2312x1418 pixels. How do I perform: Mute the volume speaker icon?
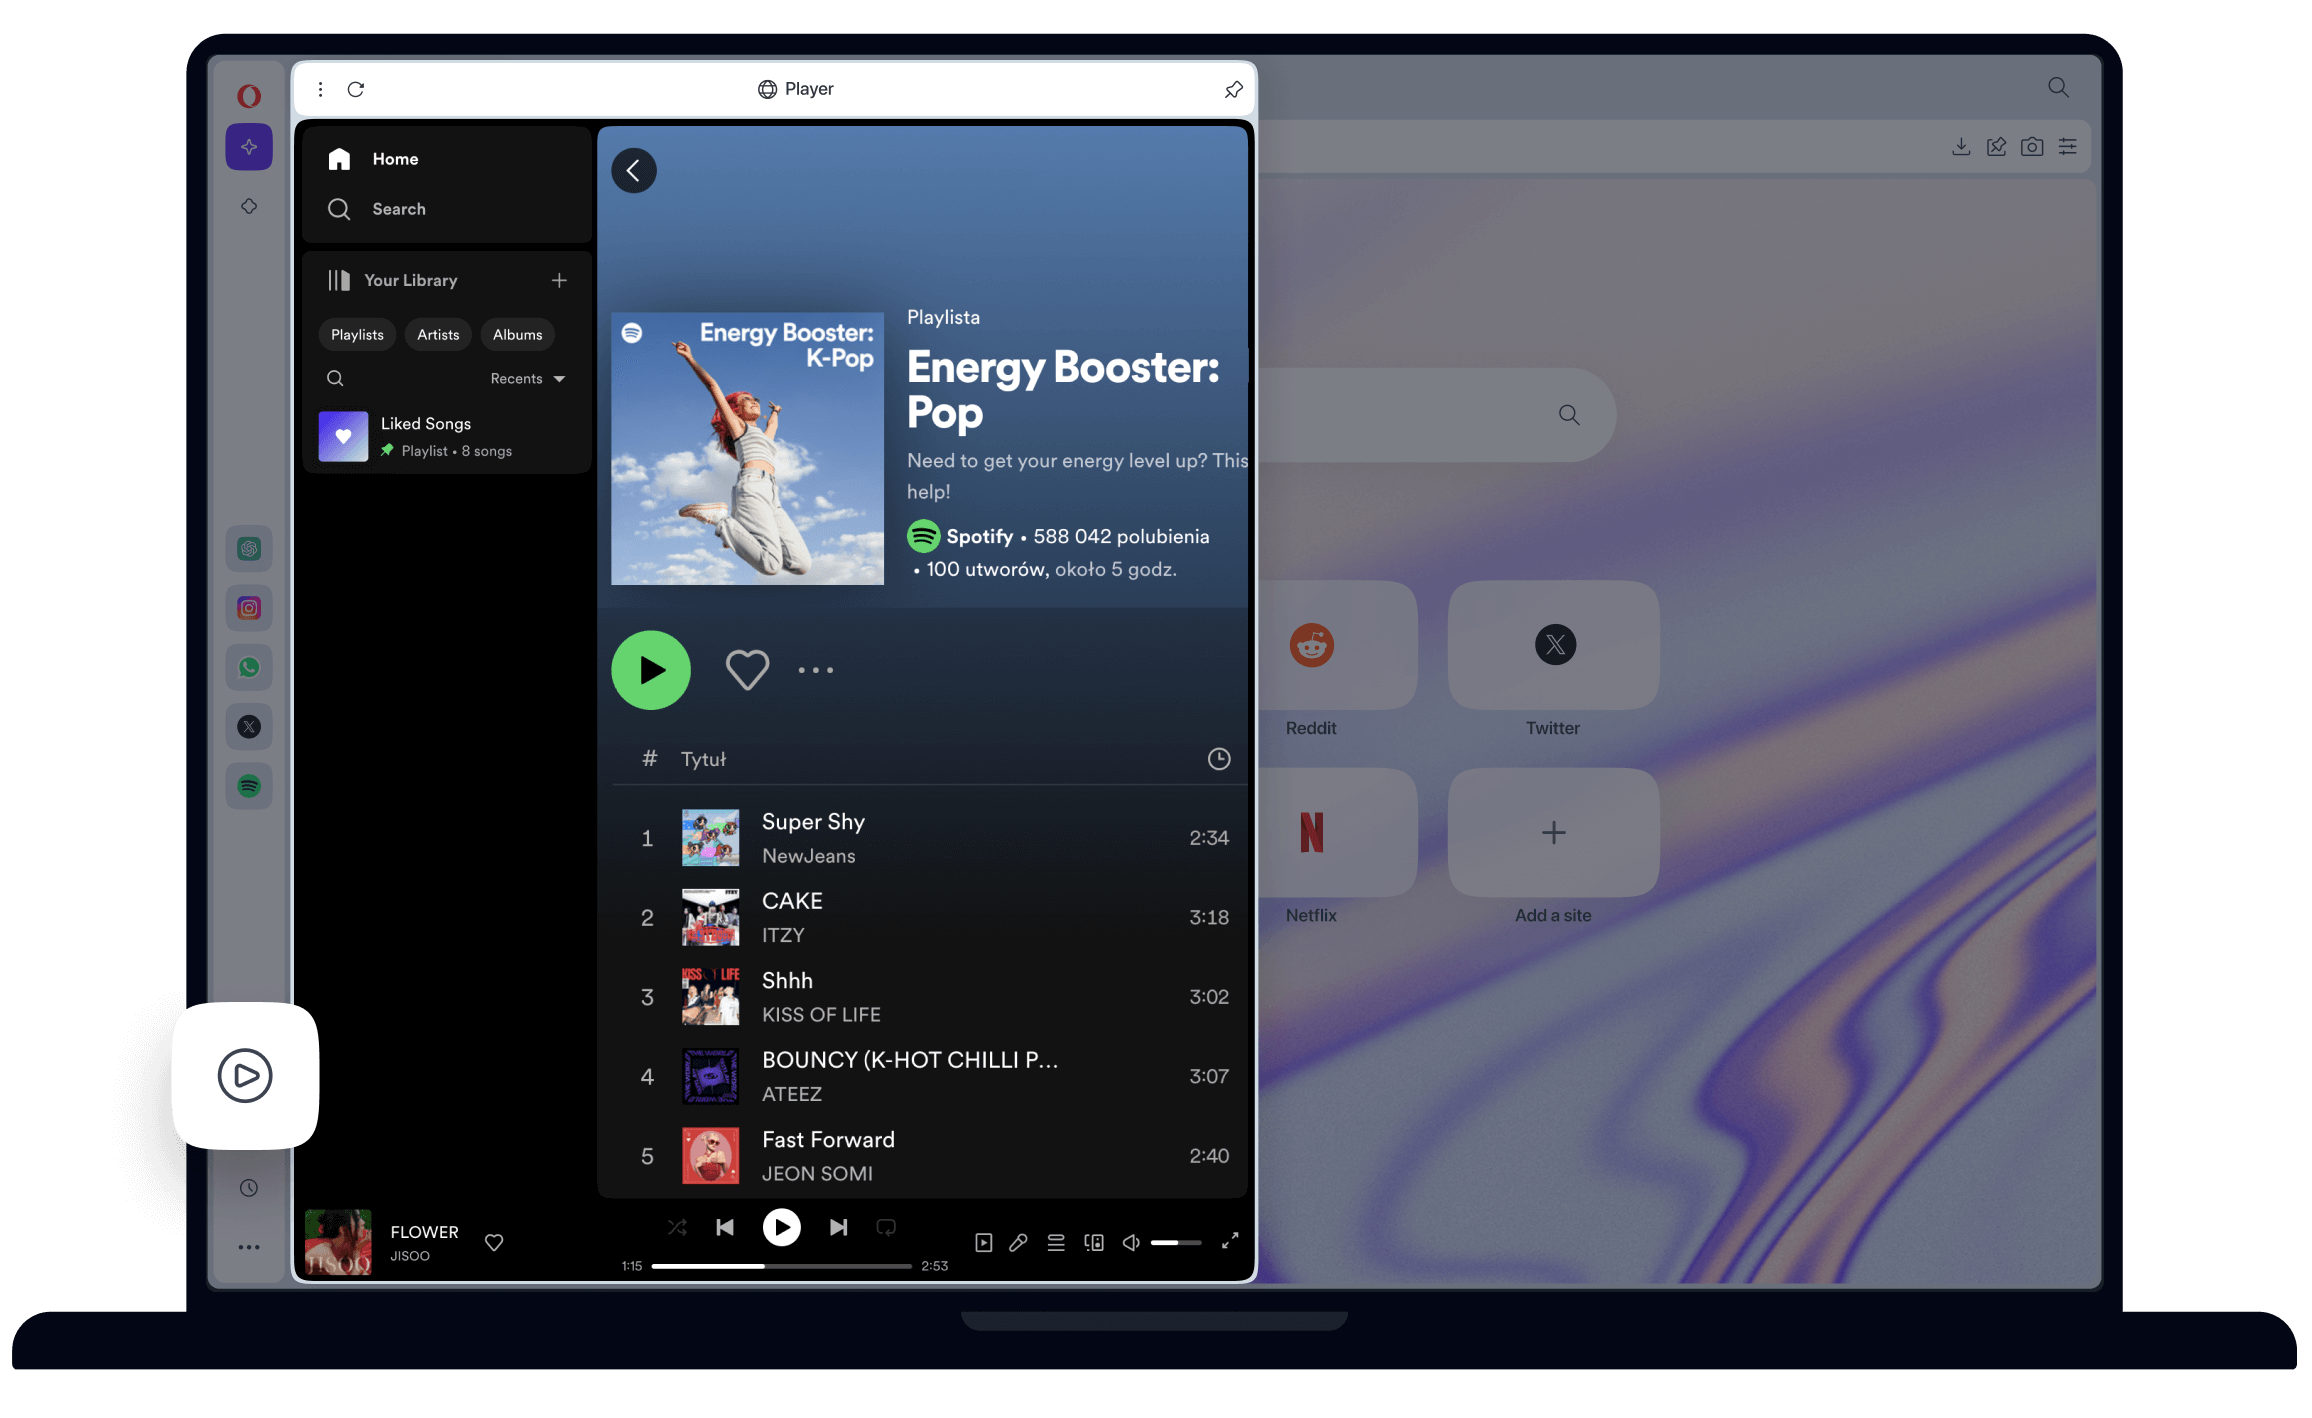point(1131,1242)
